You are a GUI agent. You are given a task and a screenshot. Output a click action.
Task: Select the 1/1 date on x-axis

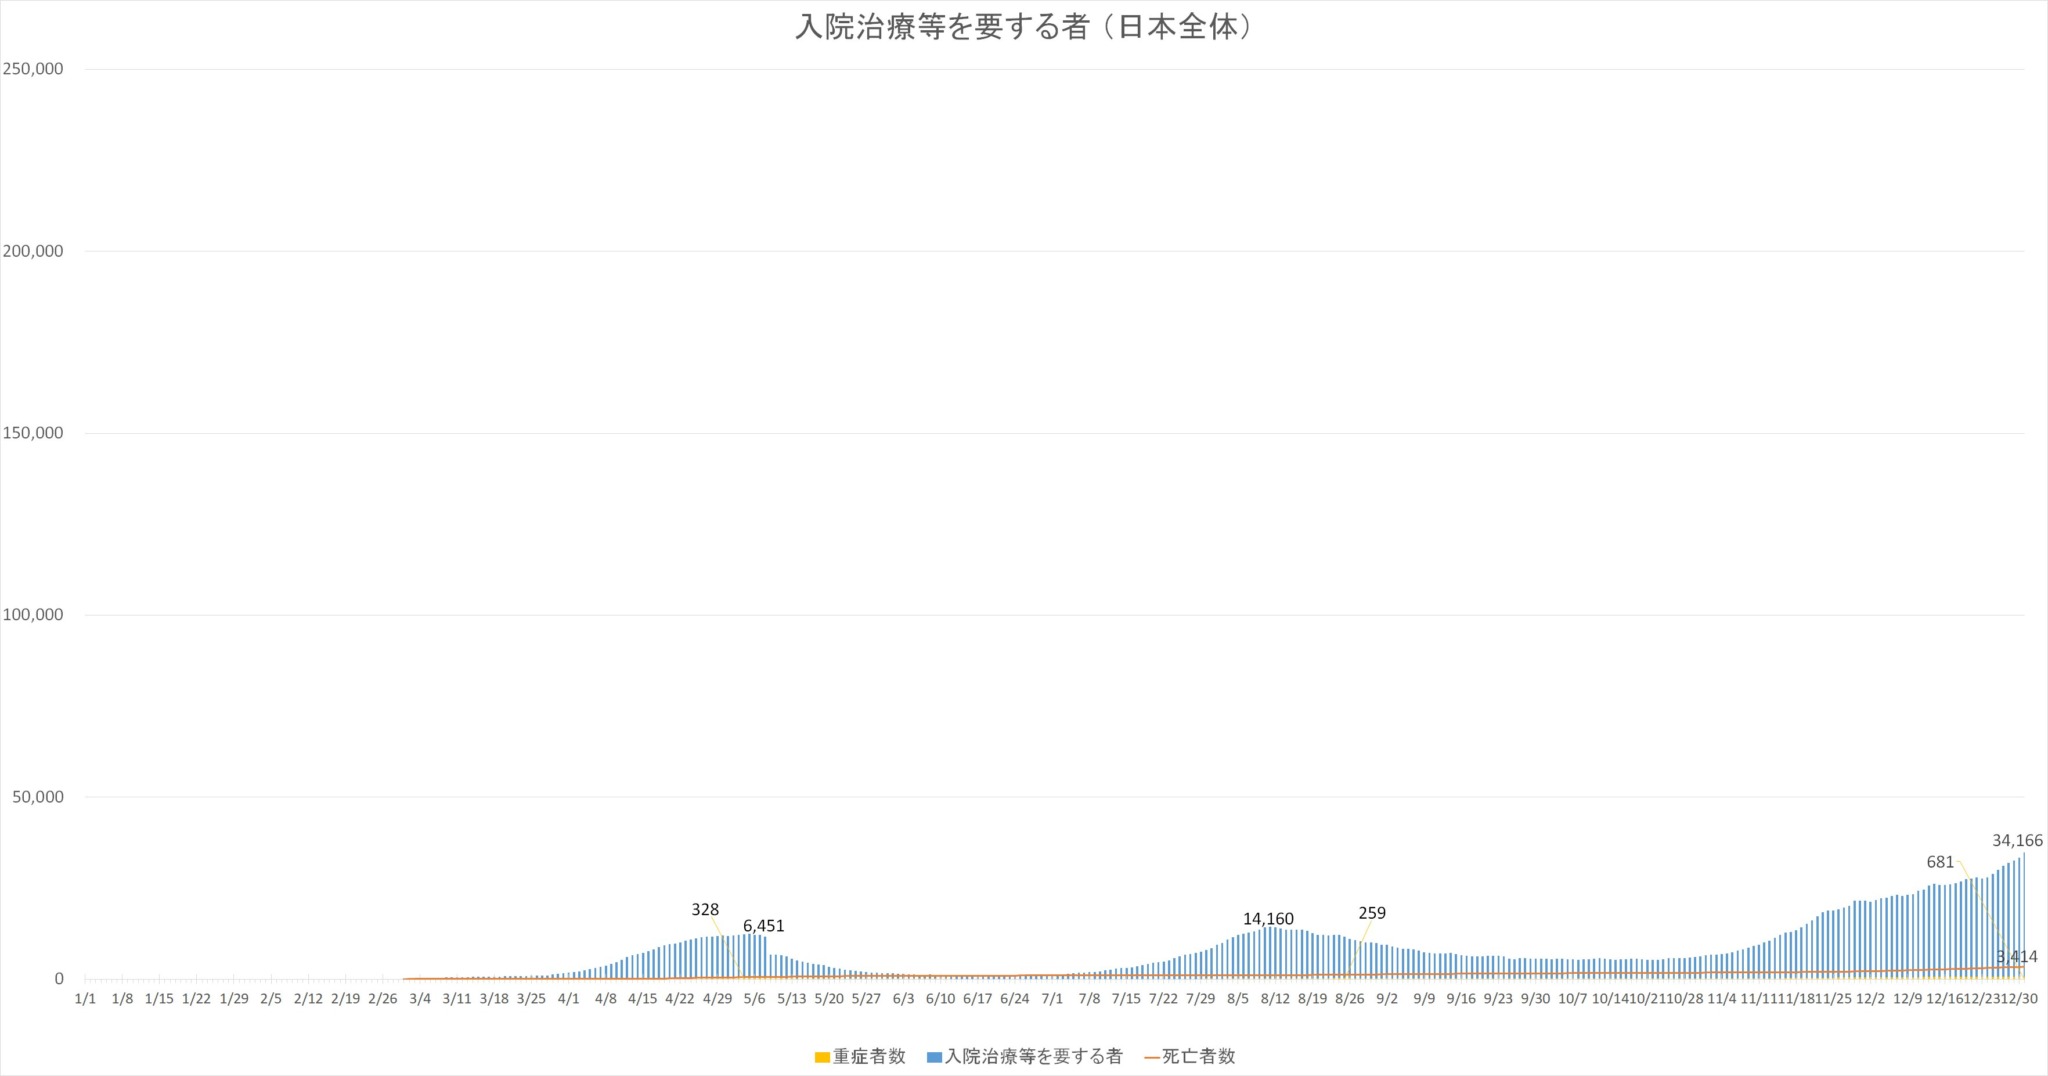(x=86, y=998)
